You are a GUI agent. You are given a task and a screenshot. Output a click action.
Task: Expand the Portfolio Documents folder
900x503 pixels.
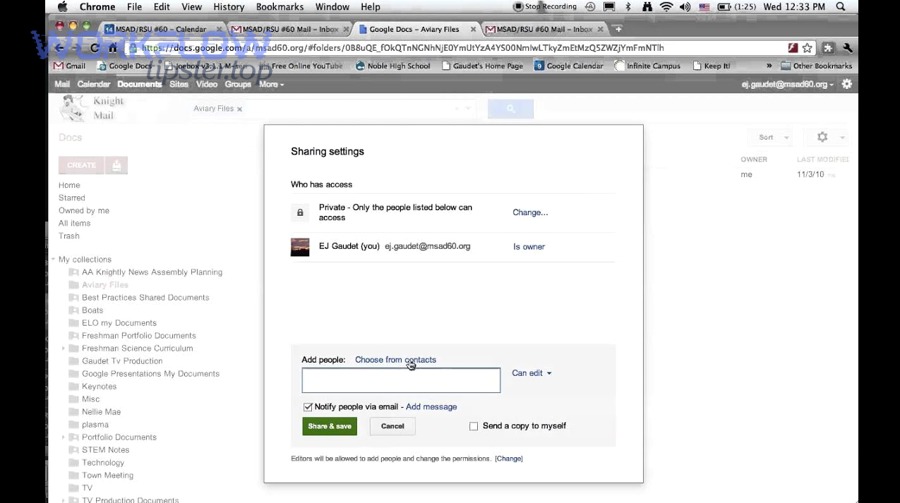[x=63, y=438]
